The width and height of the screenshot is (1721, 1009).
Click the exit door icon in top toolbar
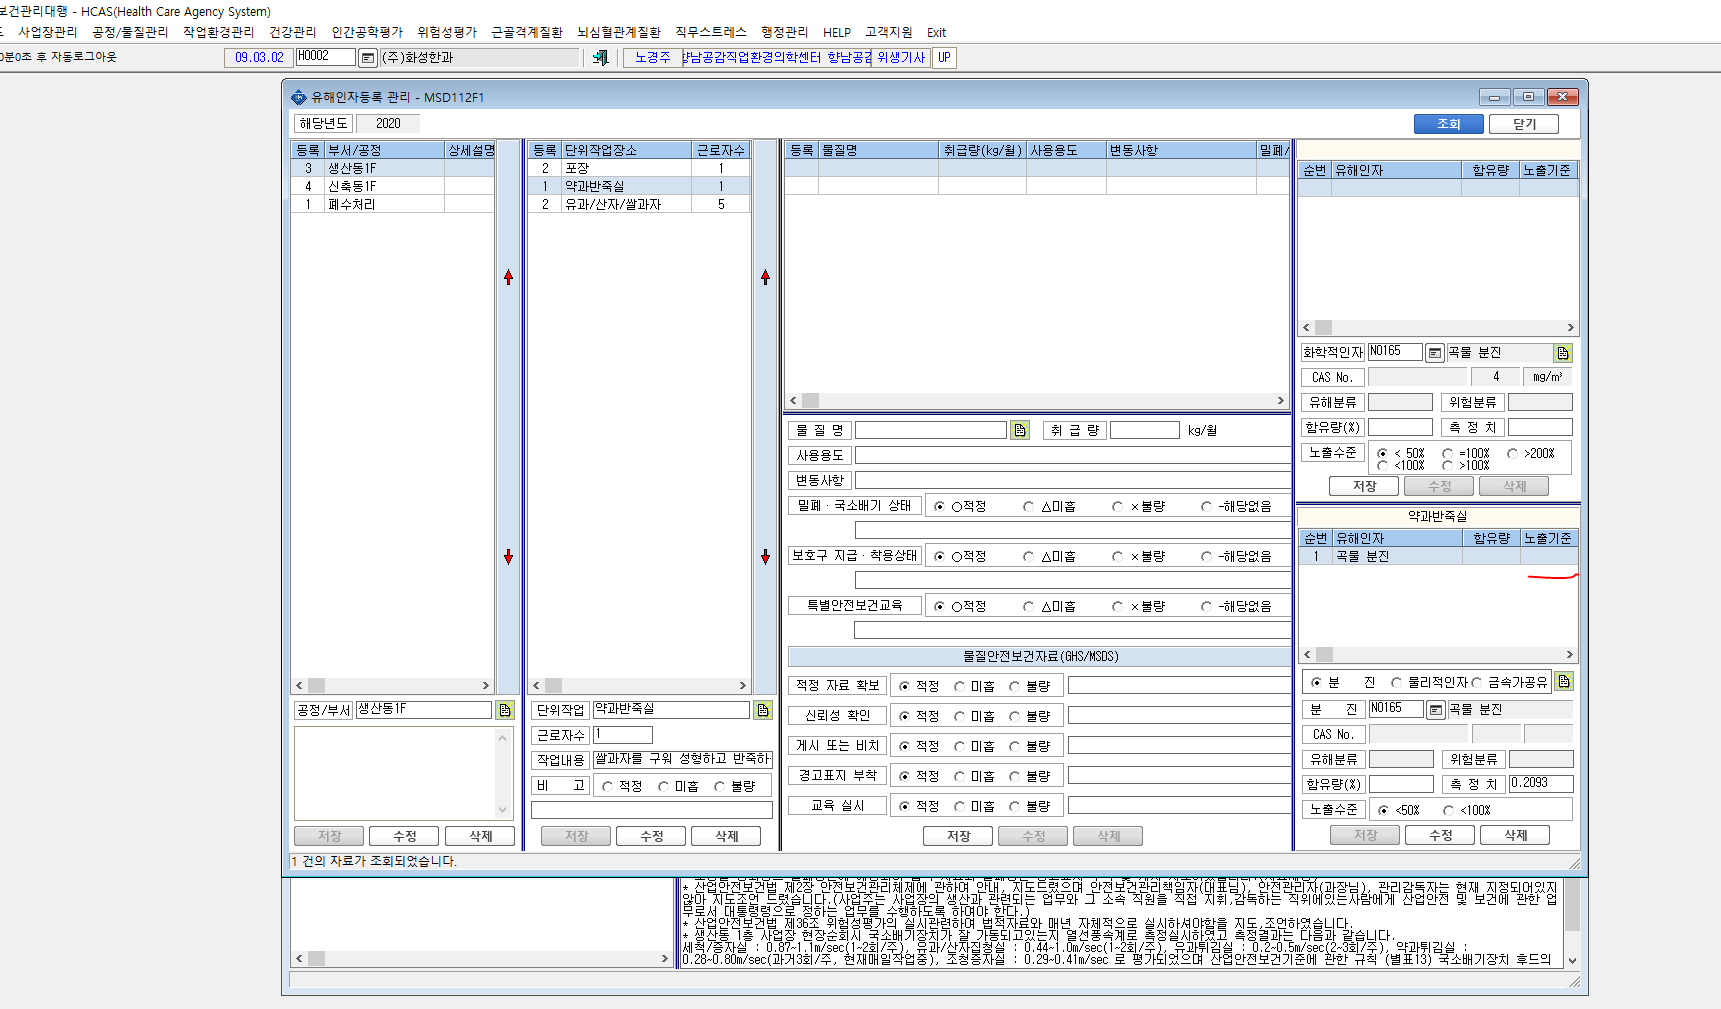pos(600,58)
